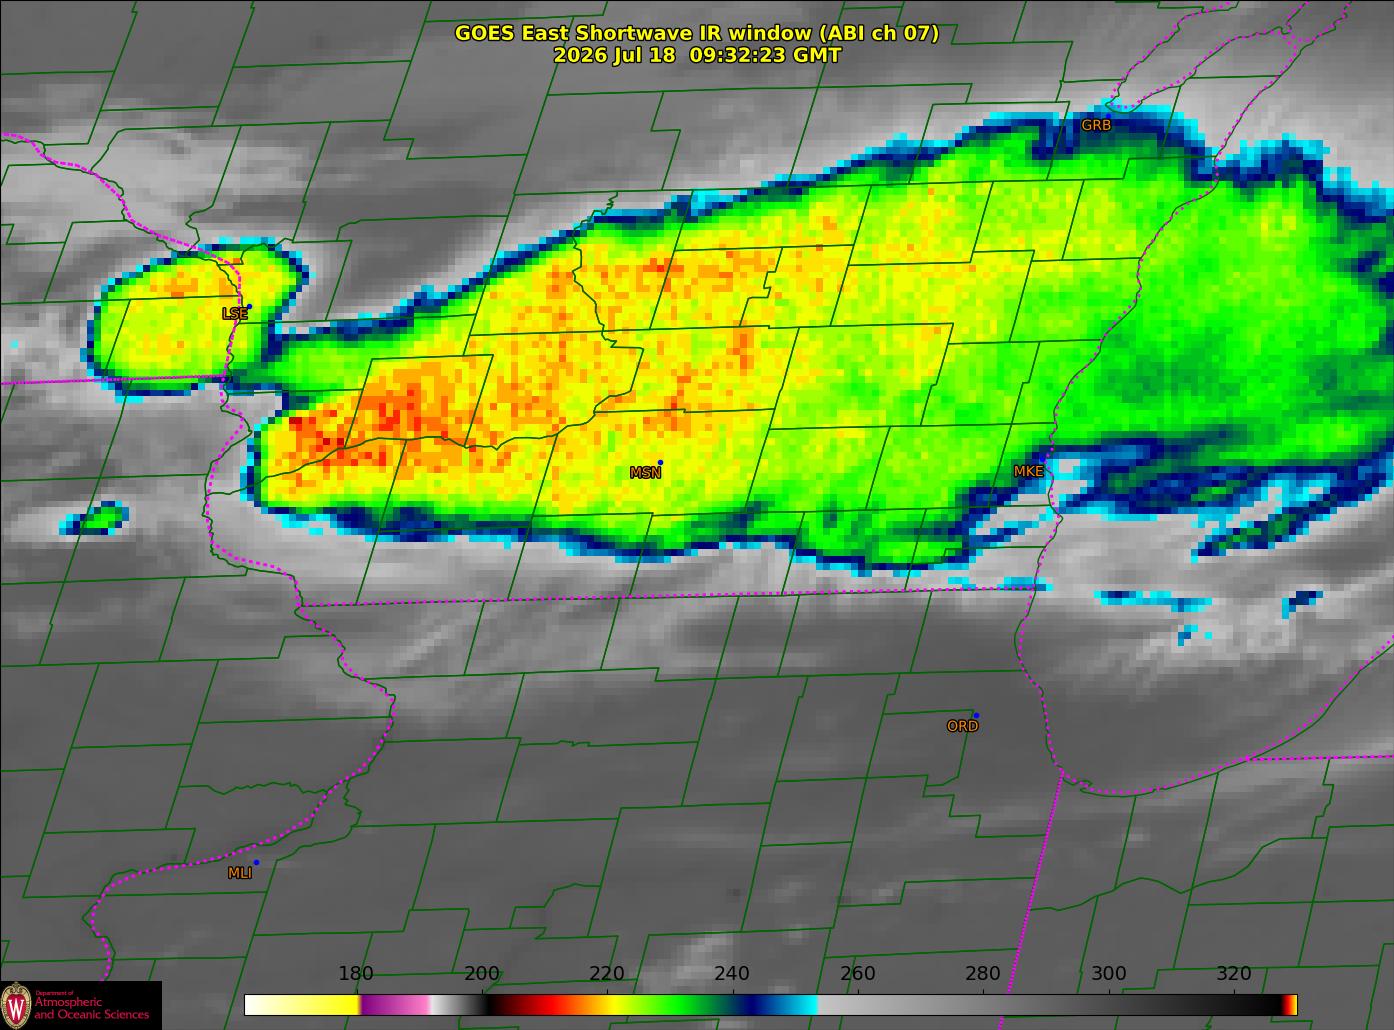Click the 300 label on temperature scale
Image resolution: width=1394 pixels, height=1030 pixels.
coord(1108,974)
